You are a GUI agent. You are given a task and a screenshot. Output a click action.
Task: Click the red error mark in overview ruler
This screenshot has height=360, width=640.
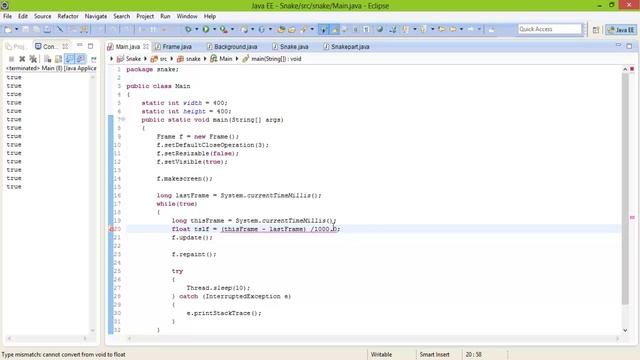click(x=632, y=218)
